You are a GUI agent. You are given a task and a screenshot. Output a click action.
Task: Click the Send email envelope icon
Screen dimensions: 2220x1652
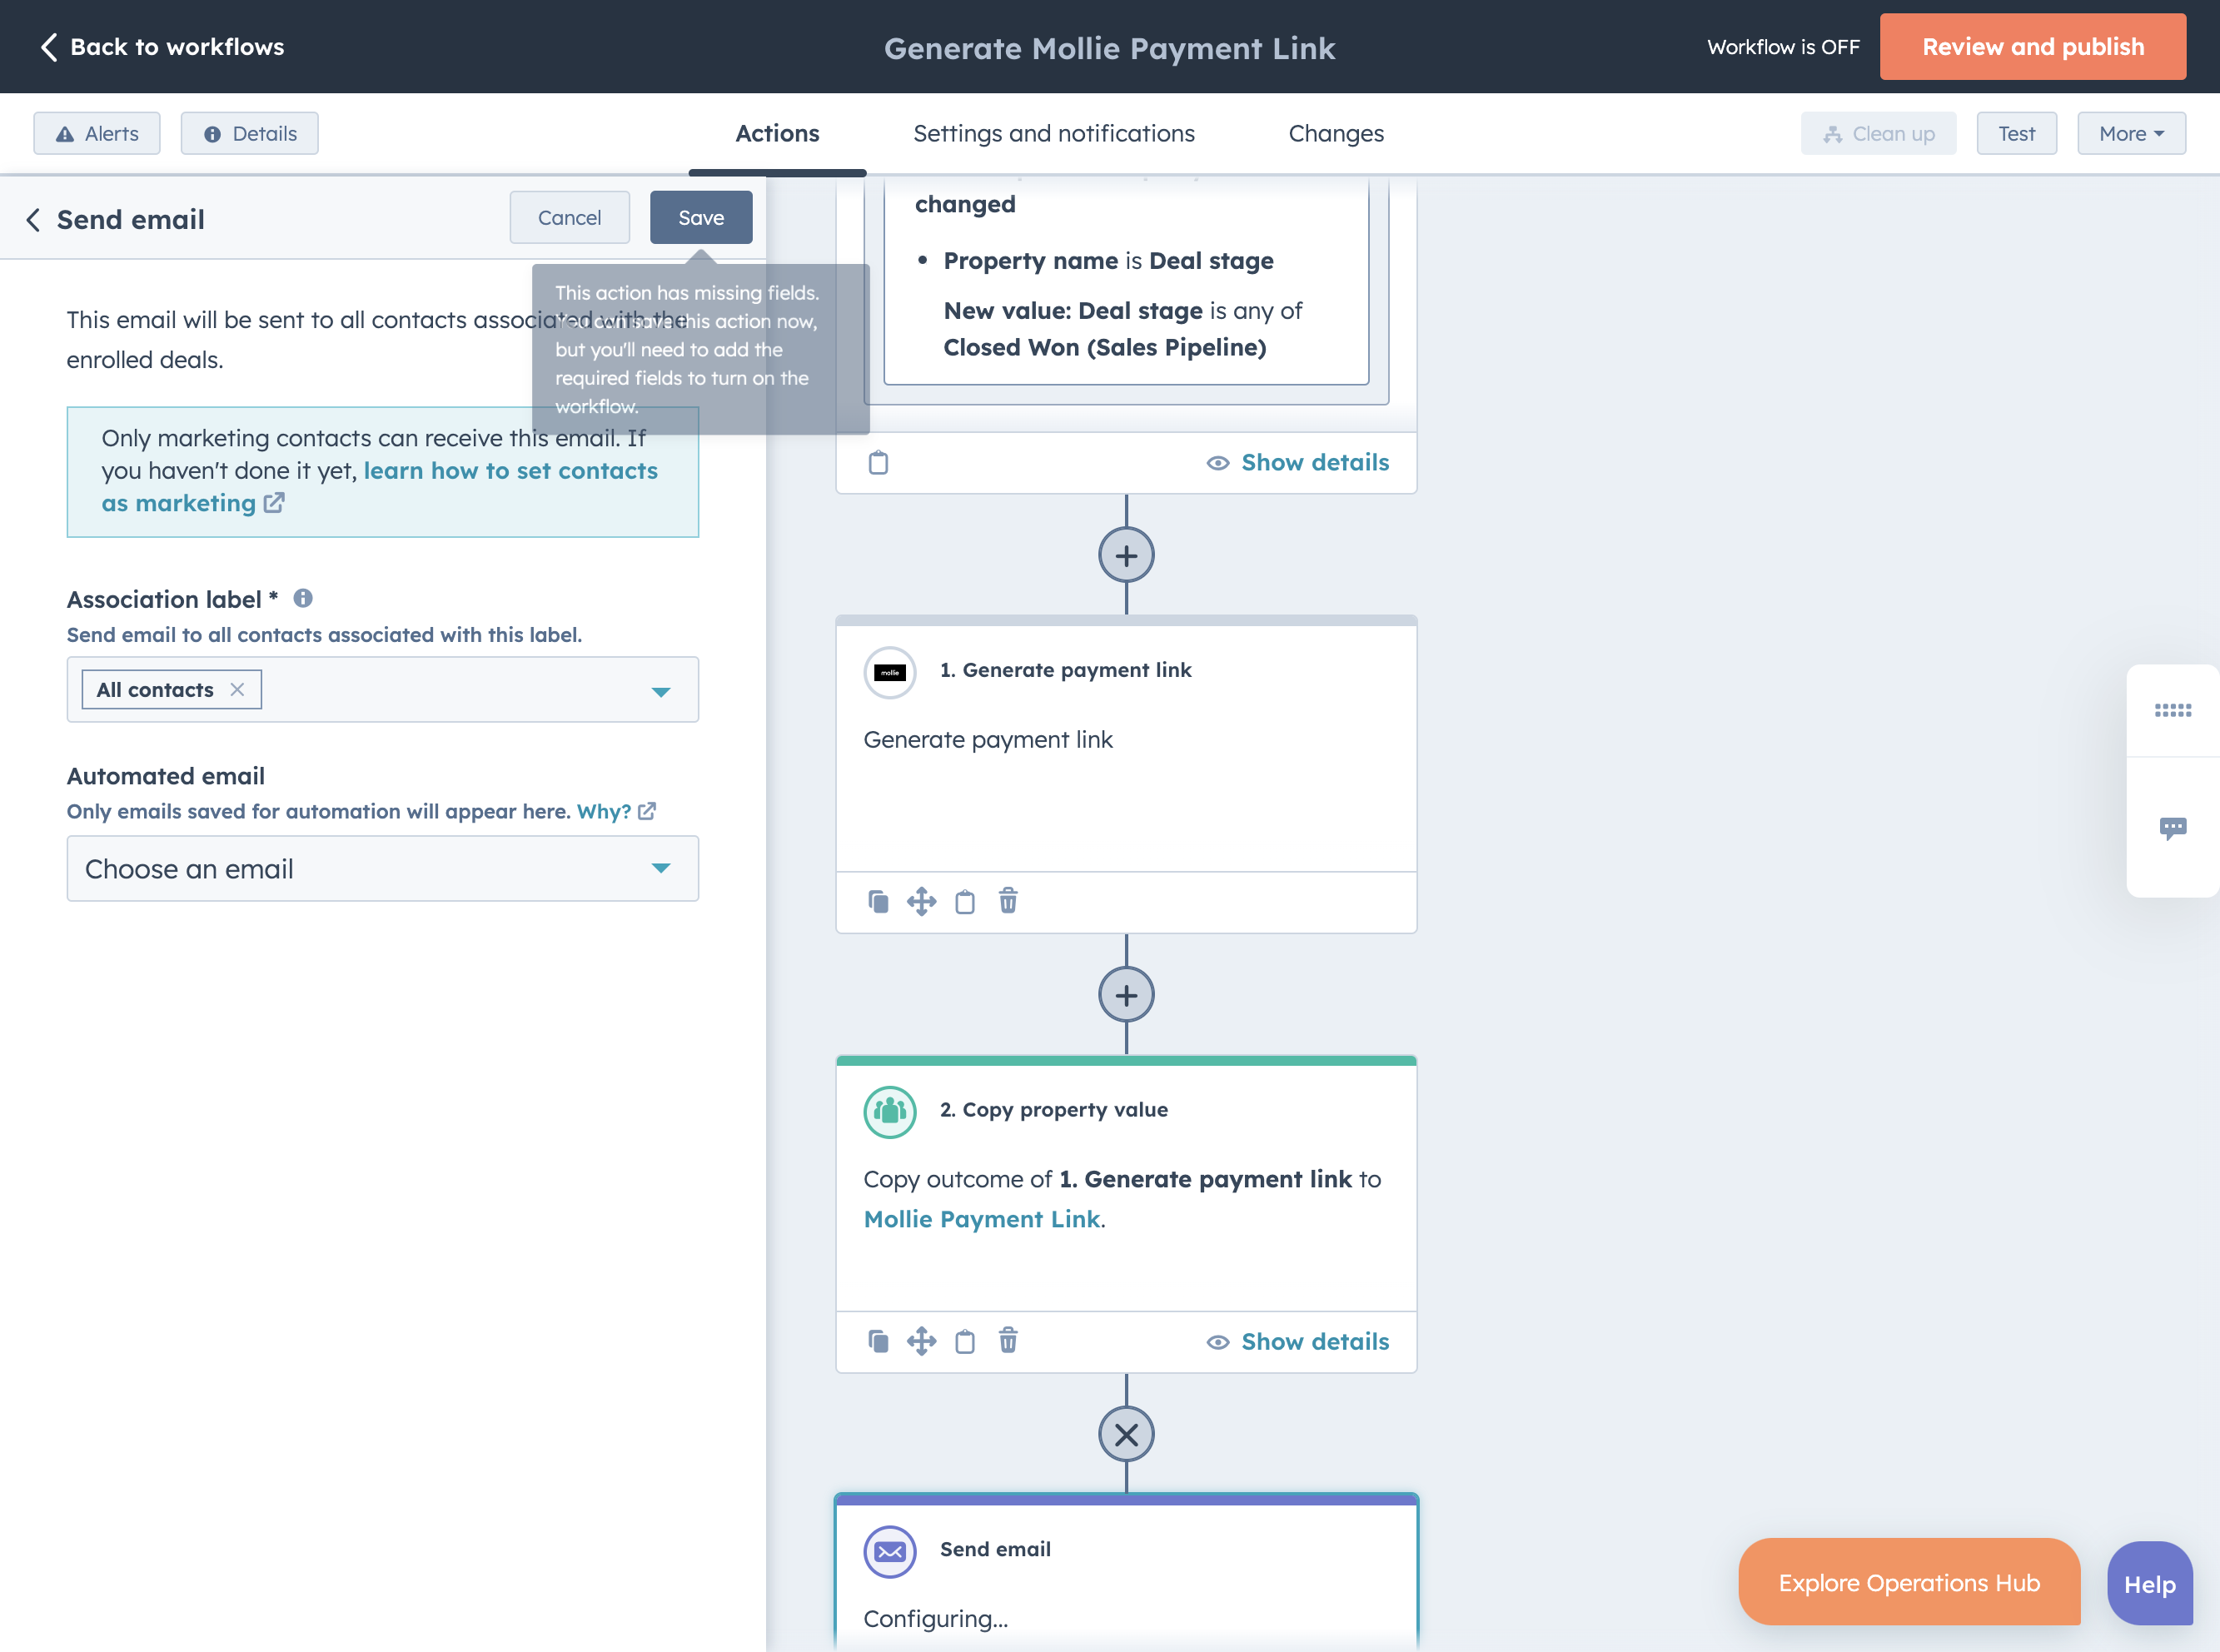pos(890,1551)
